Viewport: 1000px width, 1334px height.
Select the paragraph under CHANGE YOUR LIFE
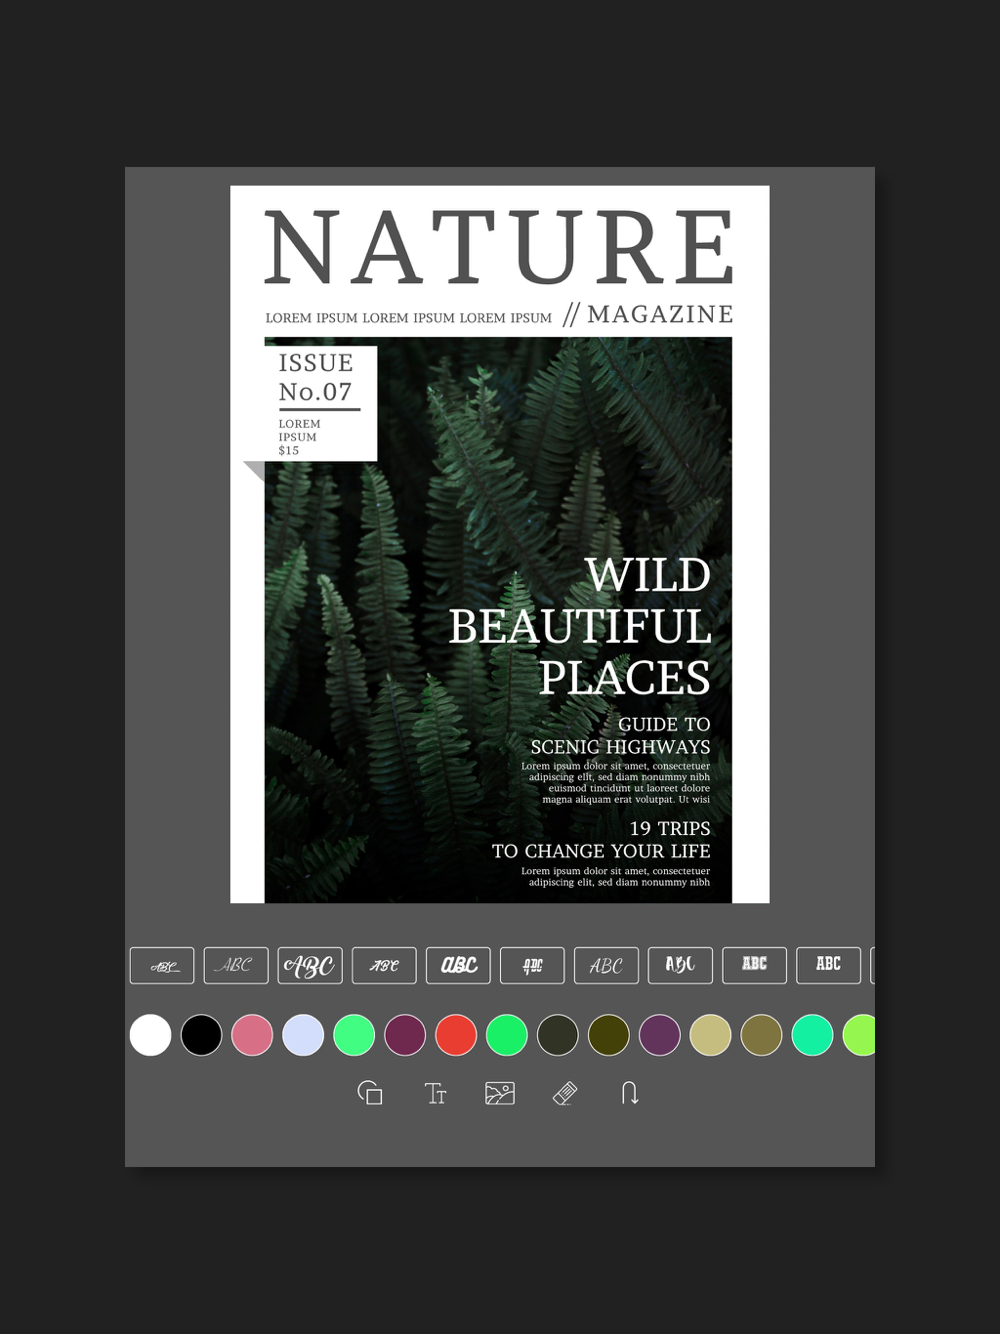[615, 877]
